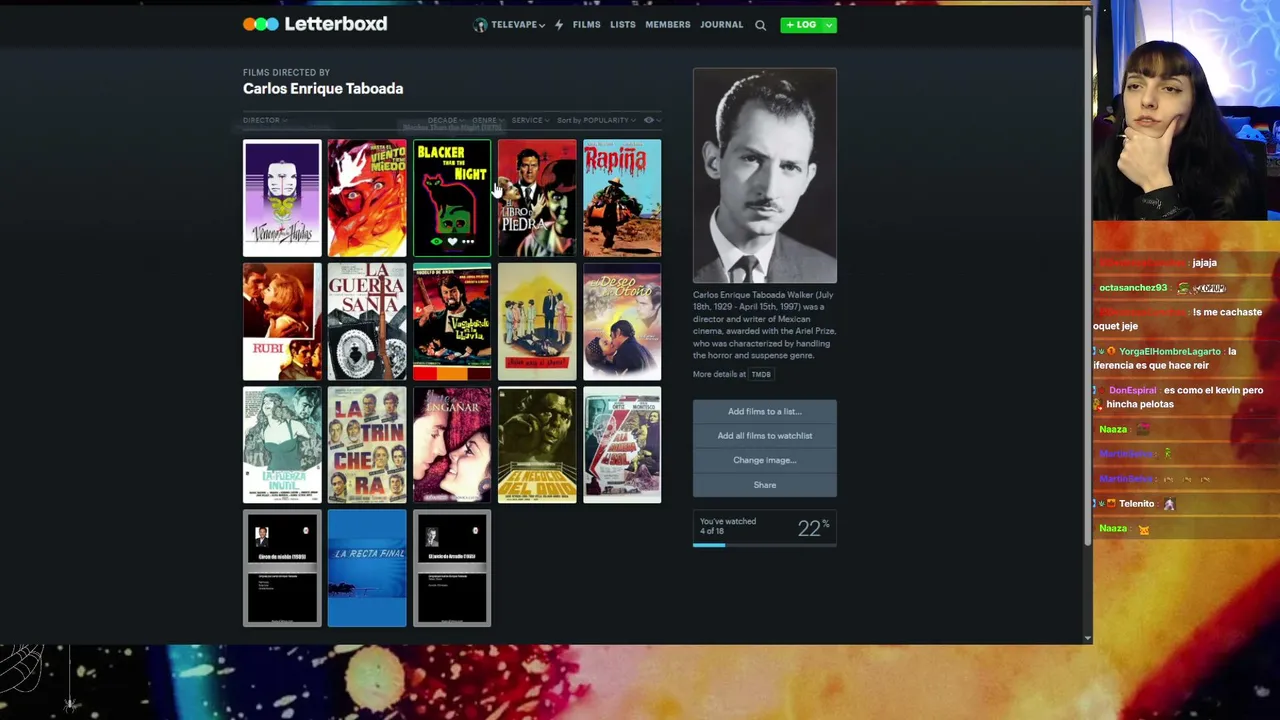Go to the Journal page
Image resolution: width=1280 pixels, height=720 pixels.
722,25
